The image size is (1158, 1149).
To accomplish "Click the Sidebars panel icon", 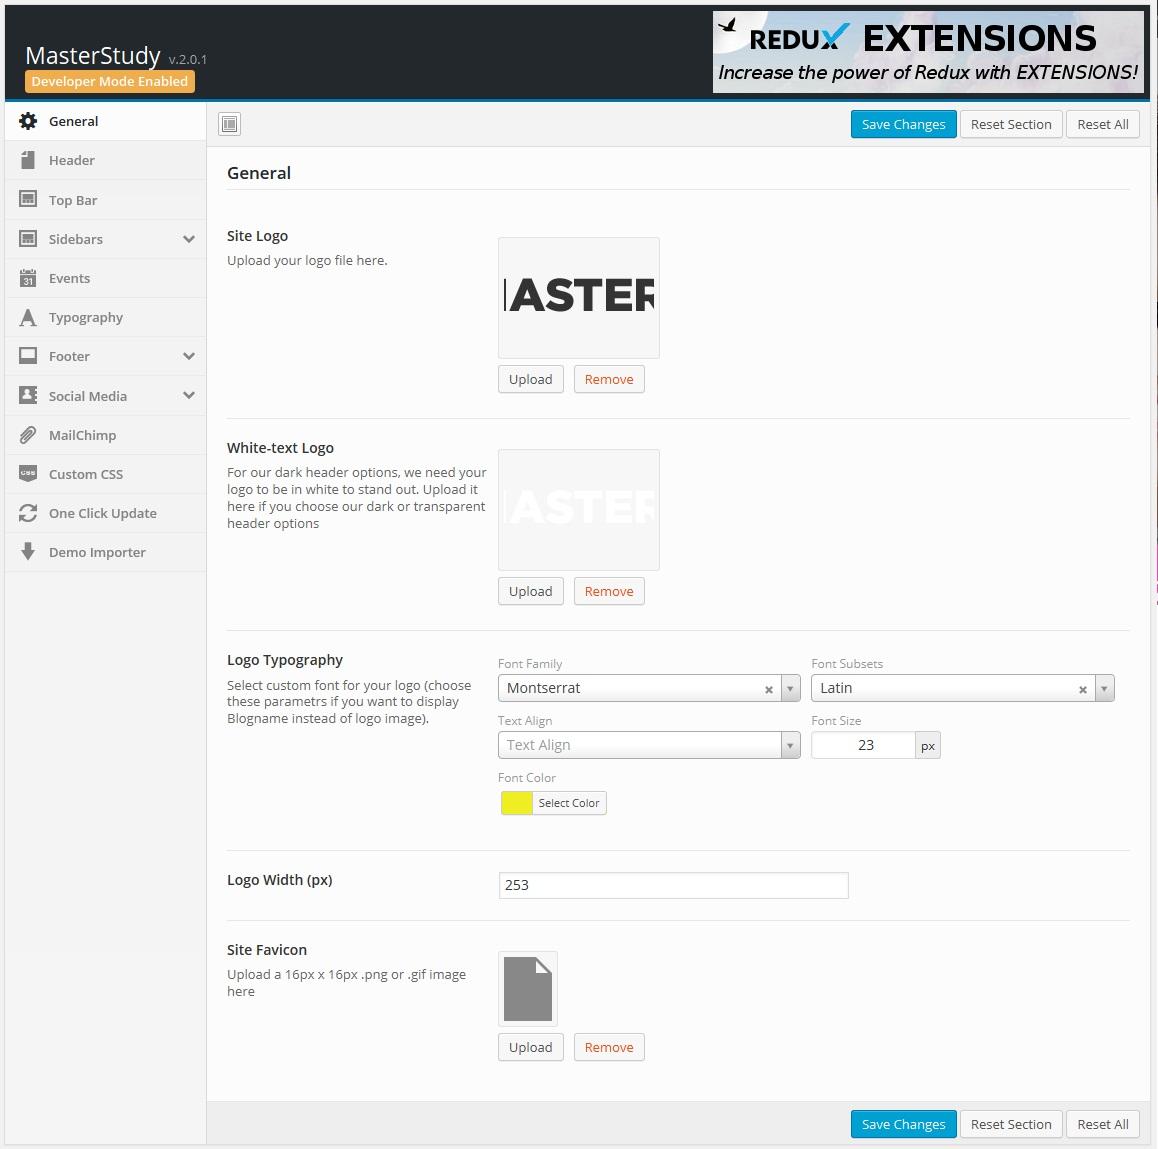I will [x=28, y=239].
